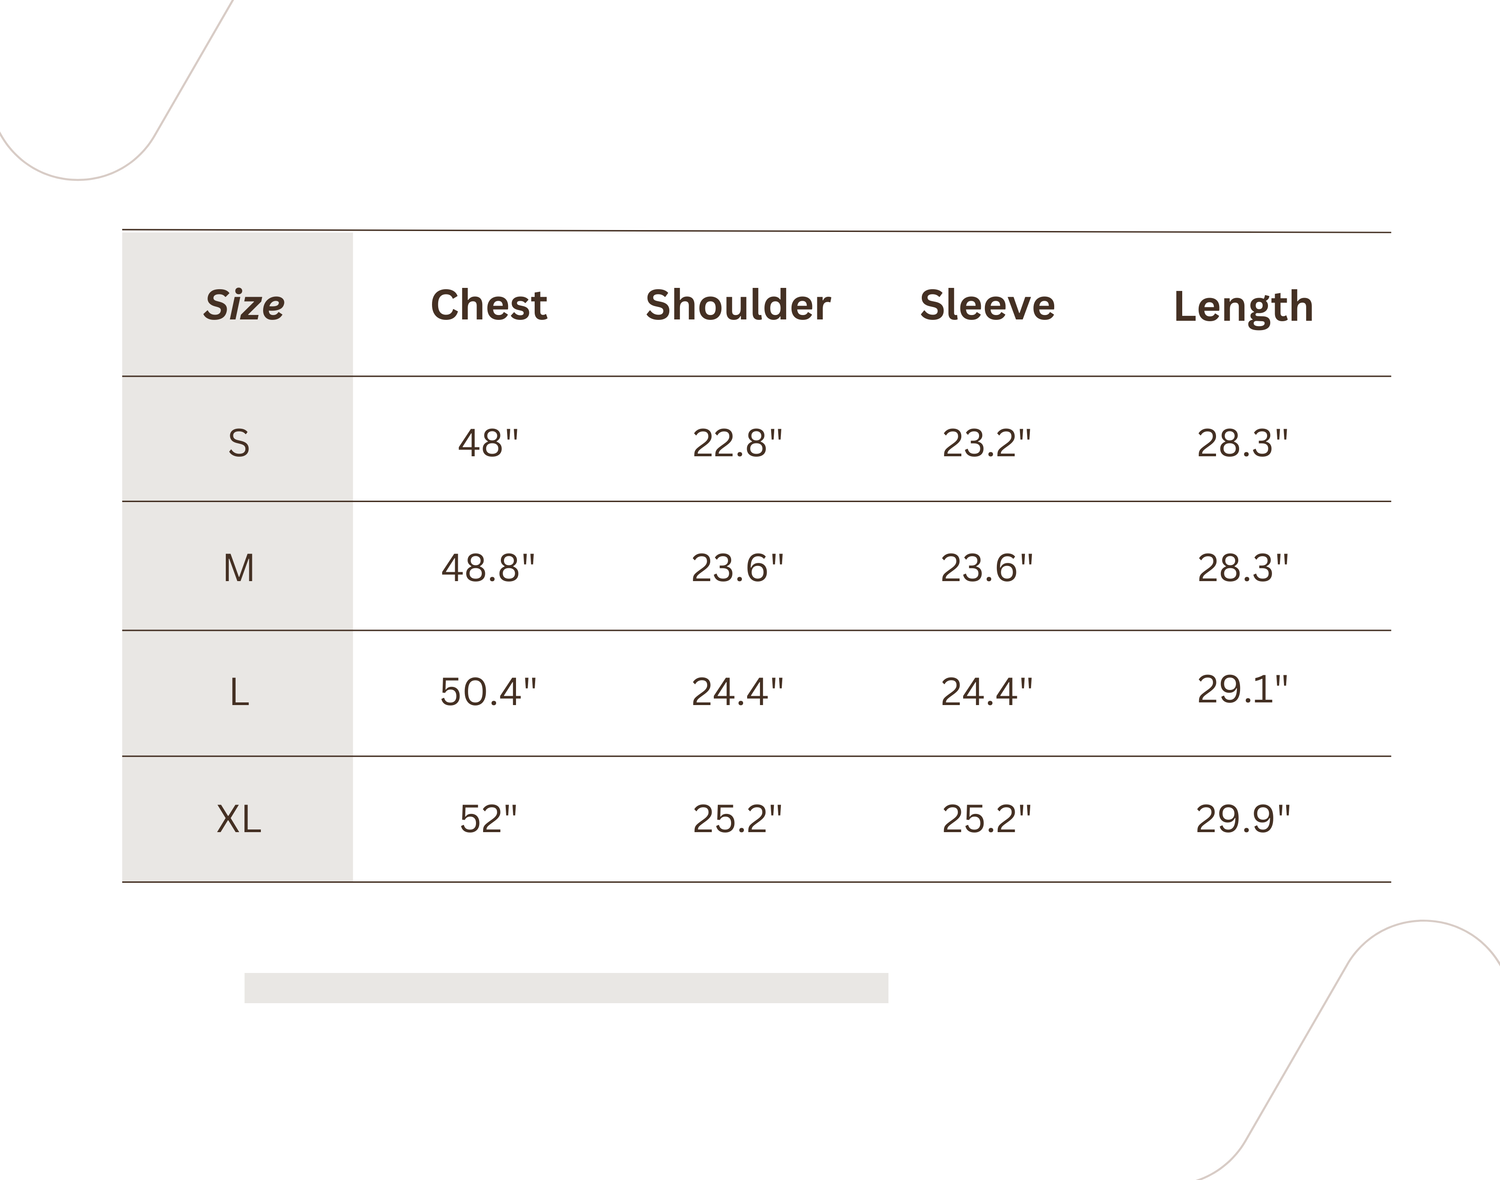Select the 48.8" chest measurement
Screen dimensions: 1500x1180
point(489,568)
